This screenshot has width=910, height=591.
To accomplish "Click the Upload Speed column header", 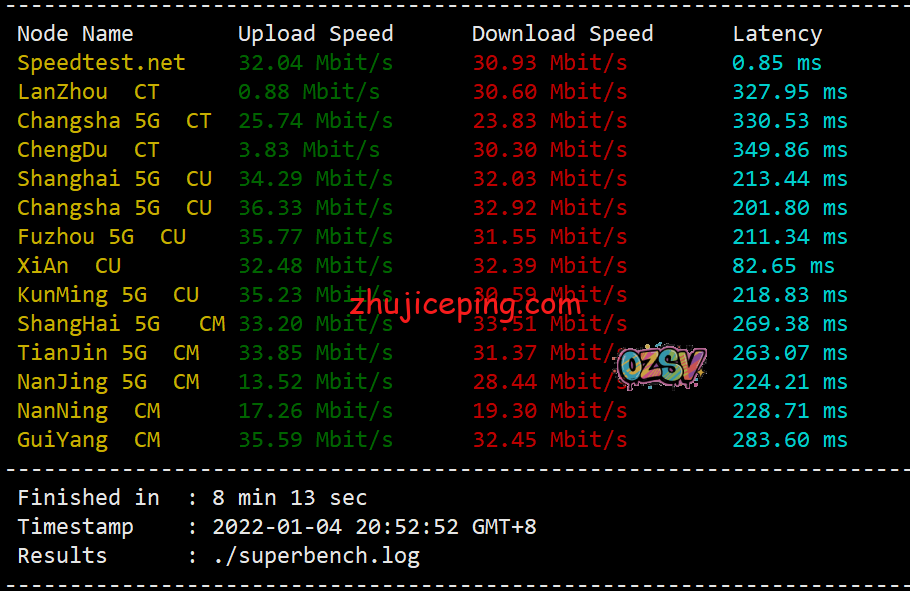I will [x=316, y=34].
